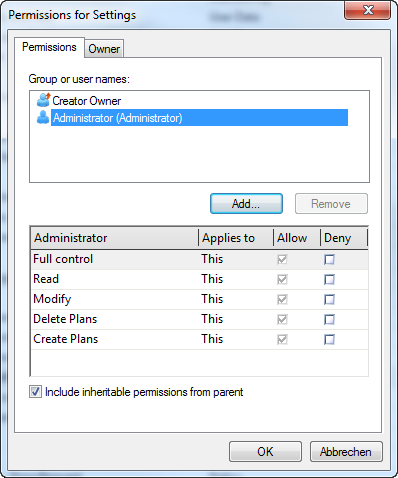This screenshot has height=478, width=398.
Task: Click the Remove button
Action: click(x=331, y=204)
